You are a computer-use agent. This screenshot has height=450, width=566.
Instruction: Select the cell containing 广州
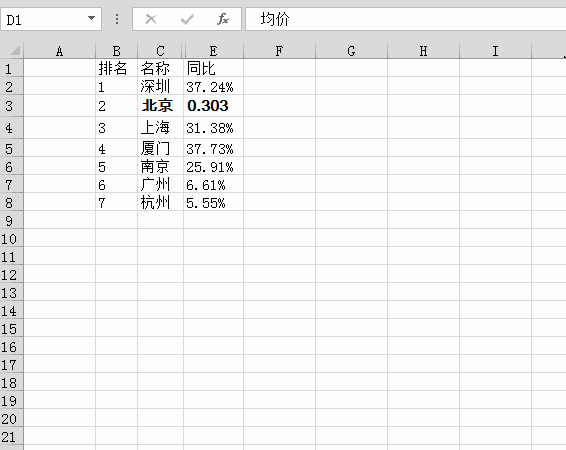tap(161, 184)
